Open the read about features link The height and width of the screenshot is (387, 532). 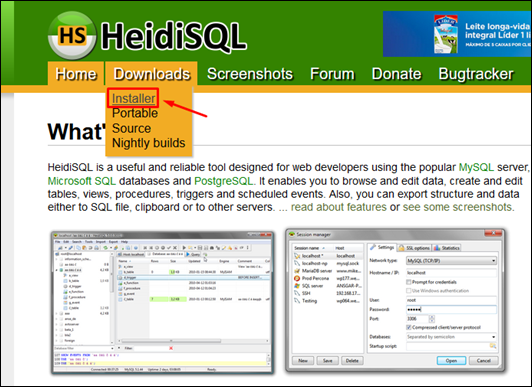338,207
